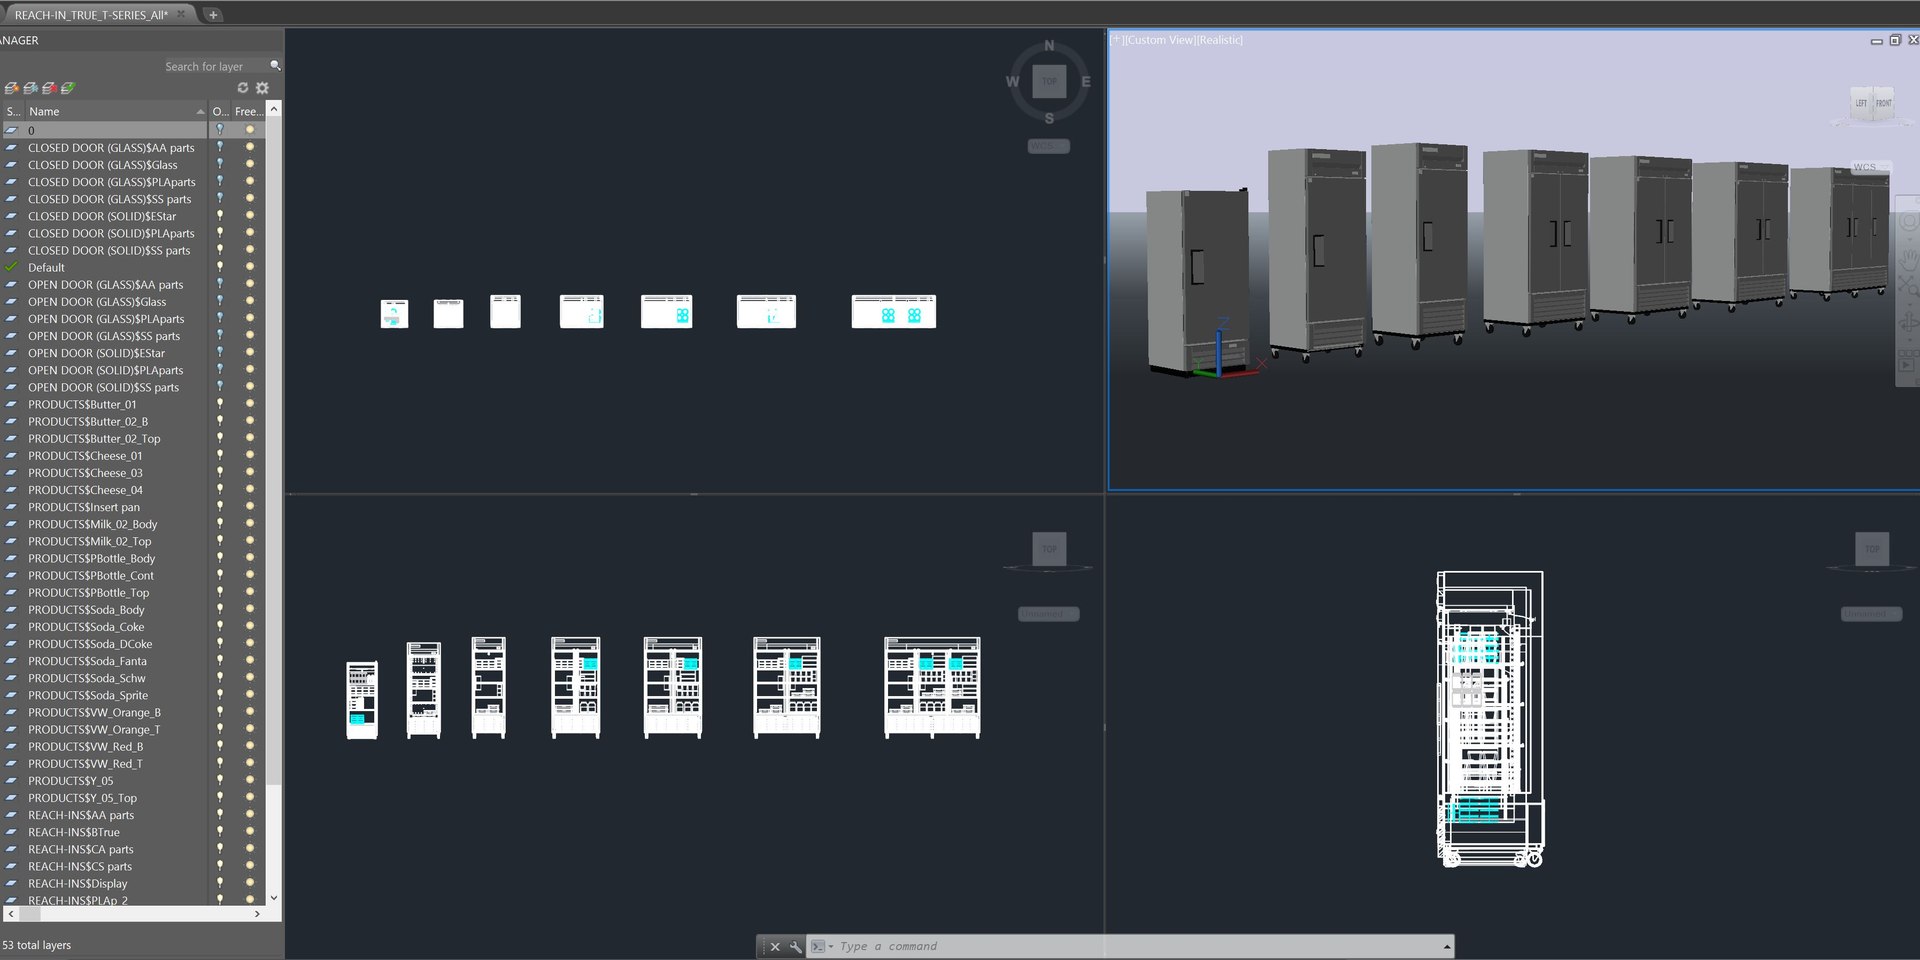Select the Pan hand tool in navigation bar

1909,259
